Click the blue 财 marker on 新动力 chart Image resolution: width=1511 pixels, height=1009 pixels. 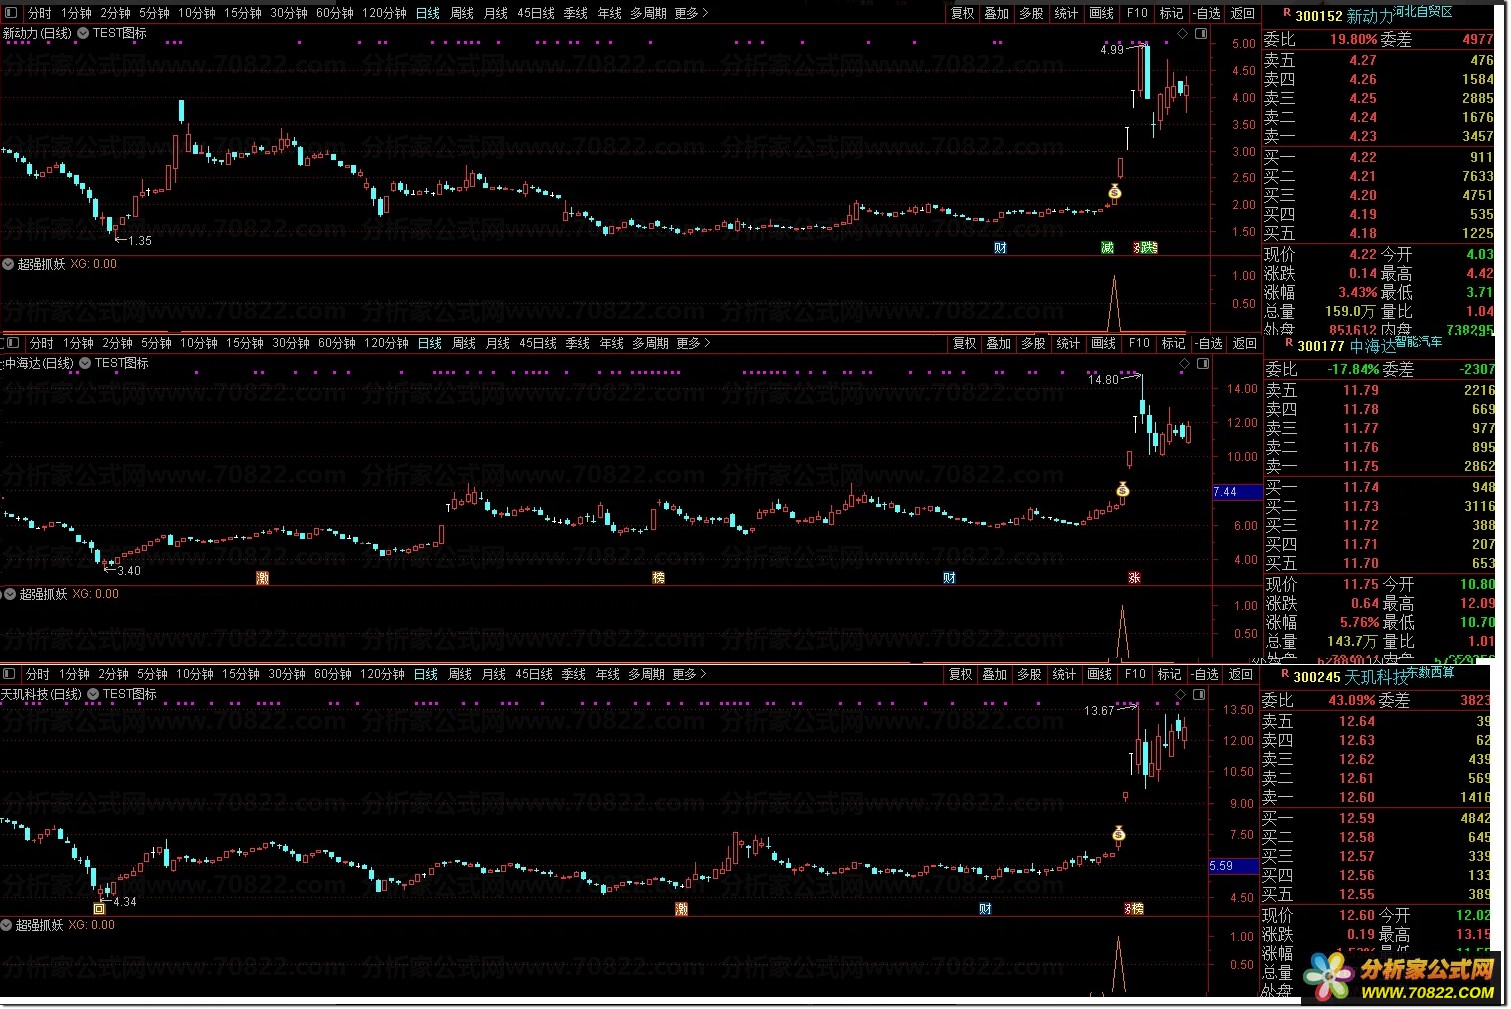[1000, 247]
